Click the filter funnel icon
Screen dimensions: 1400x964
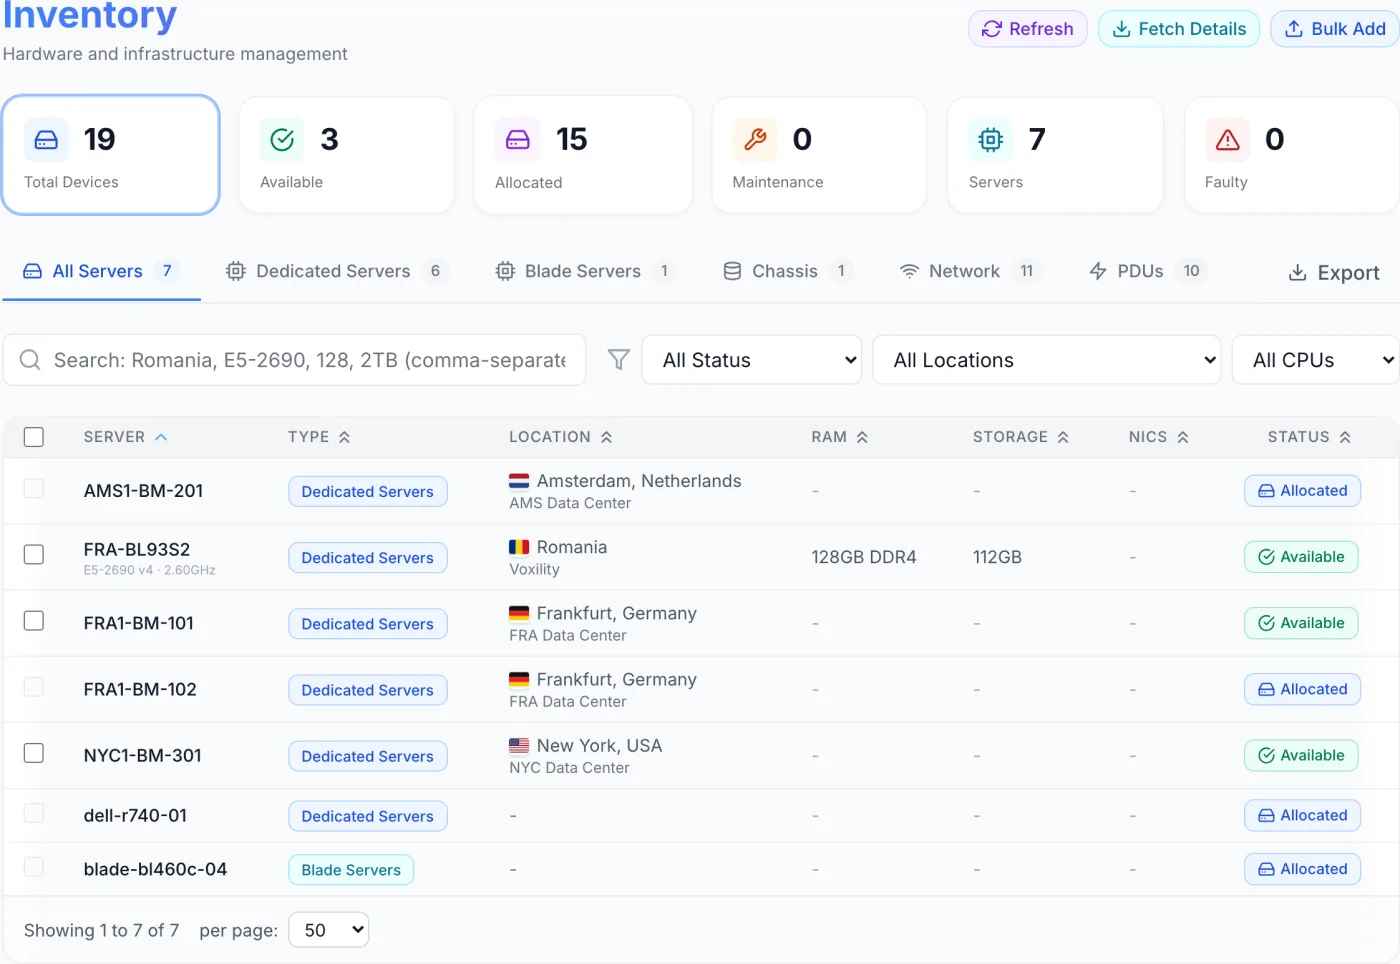tap(619, 360)
